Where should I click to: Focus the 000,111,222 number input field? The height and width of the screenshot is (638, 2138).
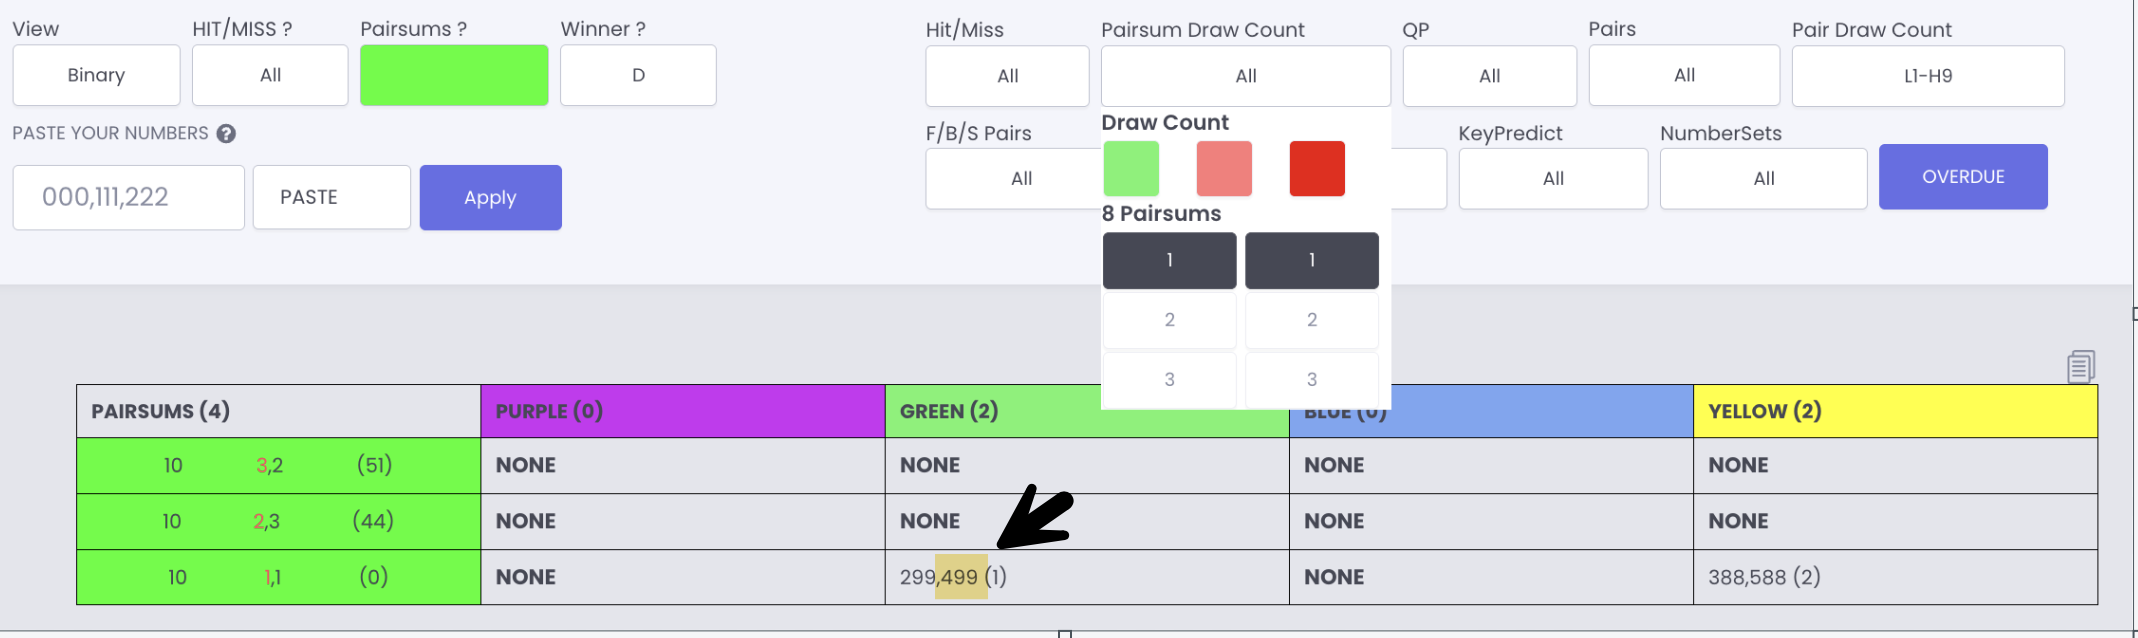coord(129,197)
